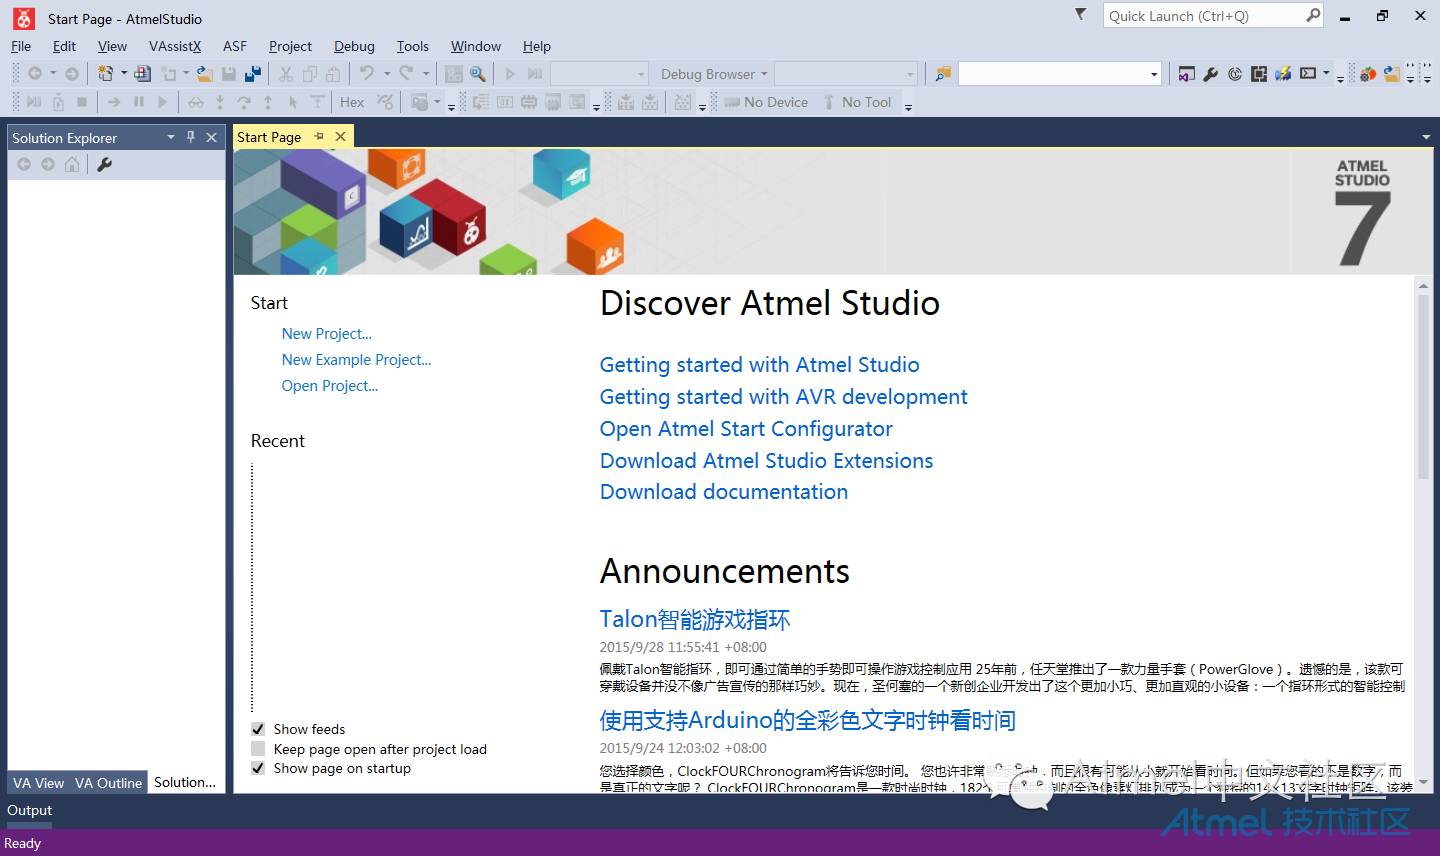Open the New Project dropdown arrow
Viewport: 1440px width, 856px height.
124,73
